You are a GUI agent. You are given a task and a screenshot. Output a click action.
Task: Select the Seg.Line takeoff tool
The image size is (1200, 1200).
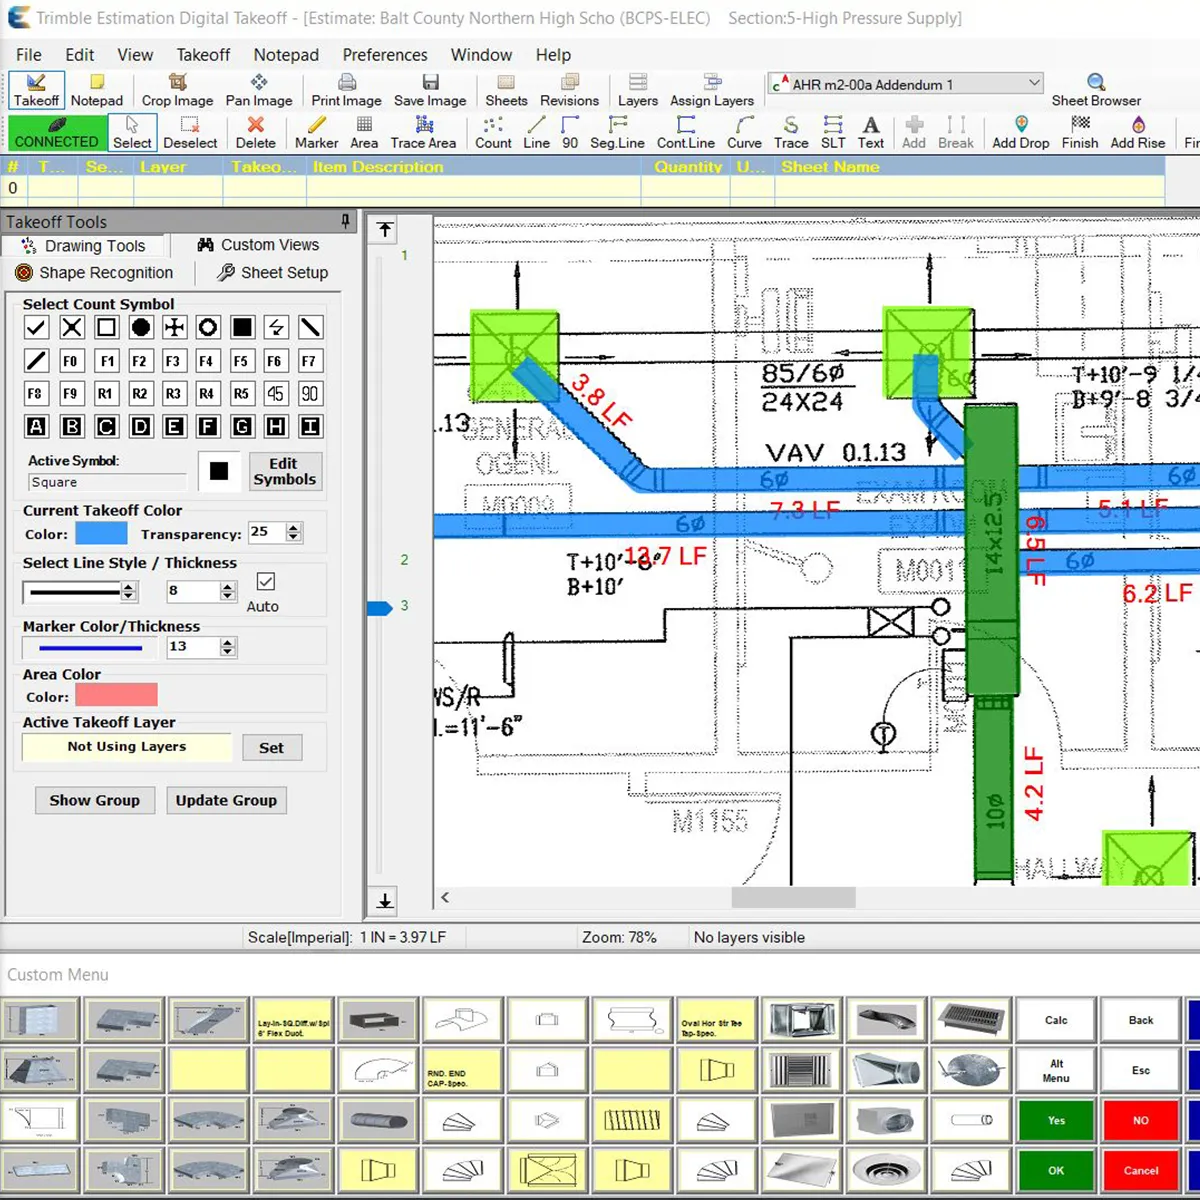pos(617,131)
